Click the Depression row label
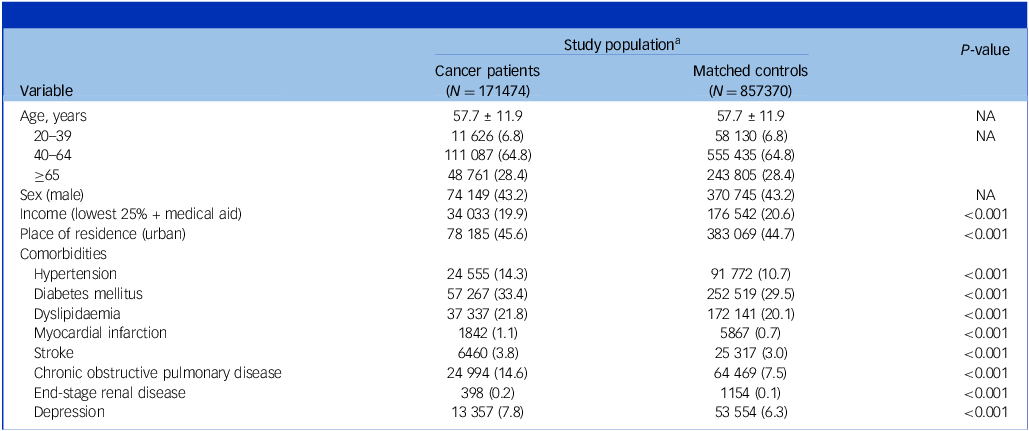The image size is (1029, 431). point(70,411)
